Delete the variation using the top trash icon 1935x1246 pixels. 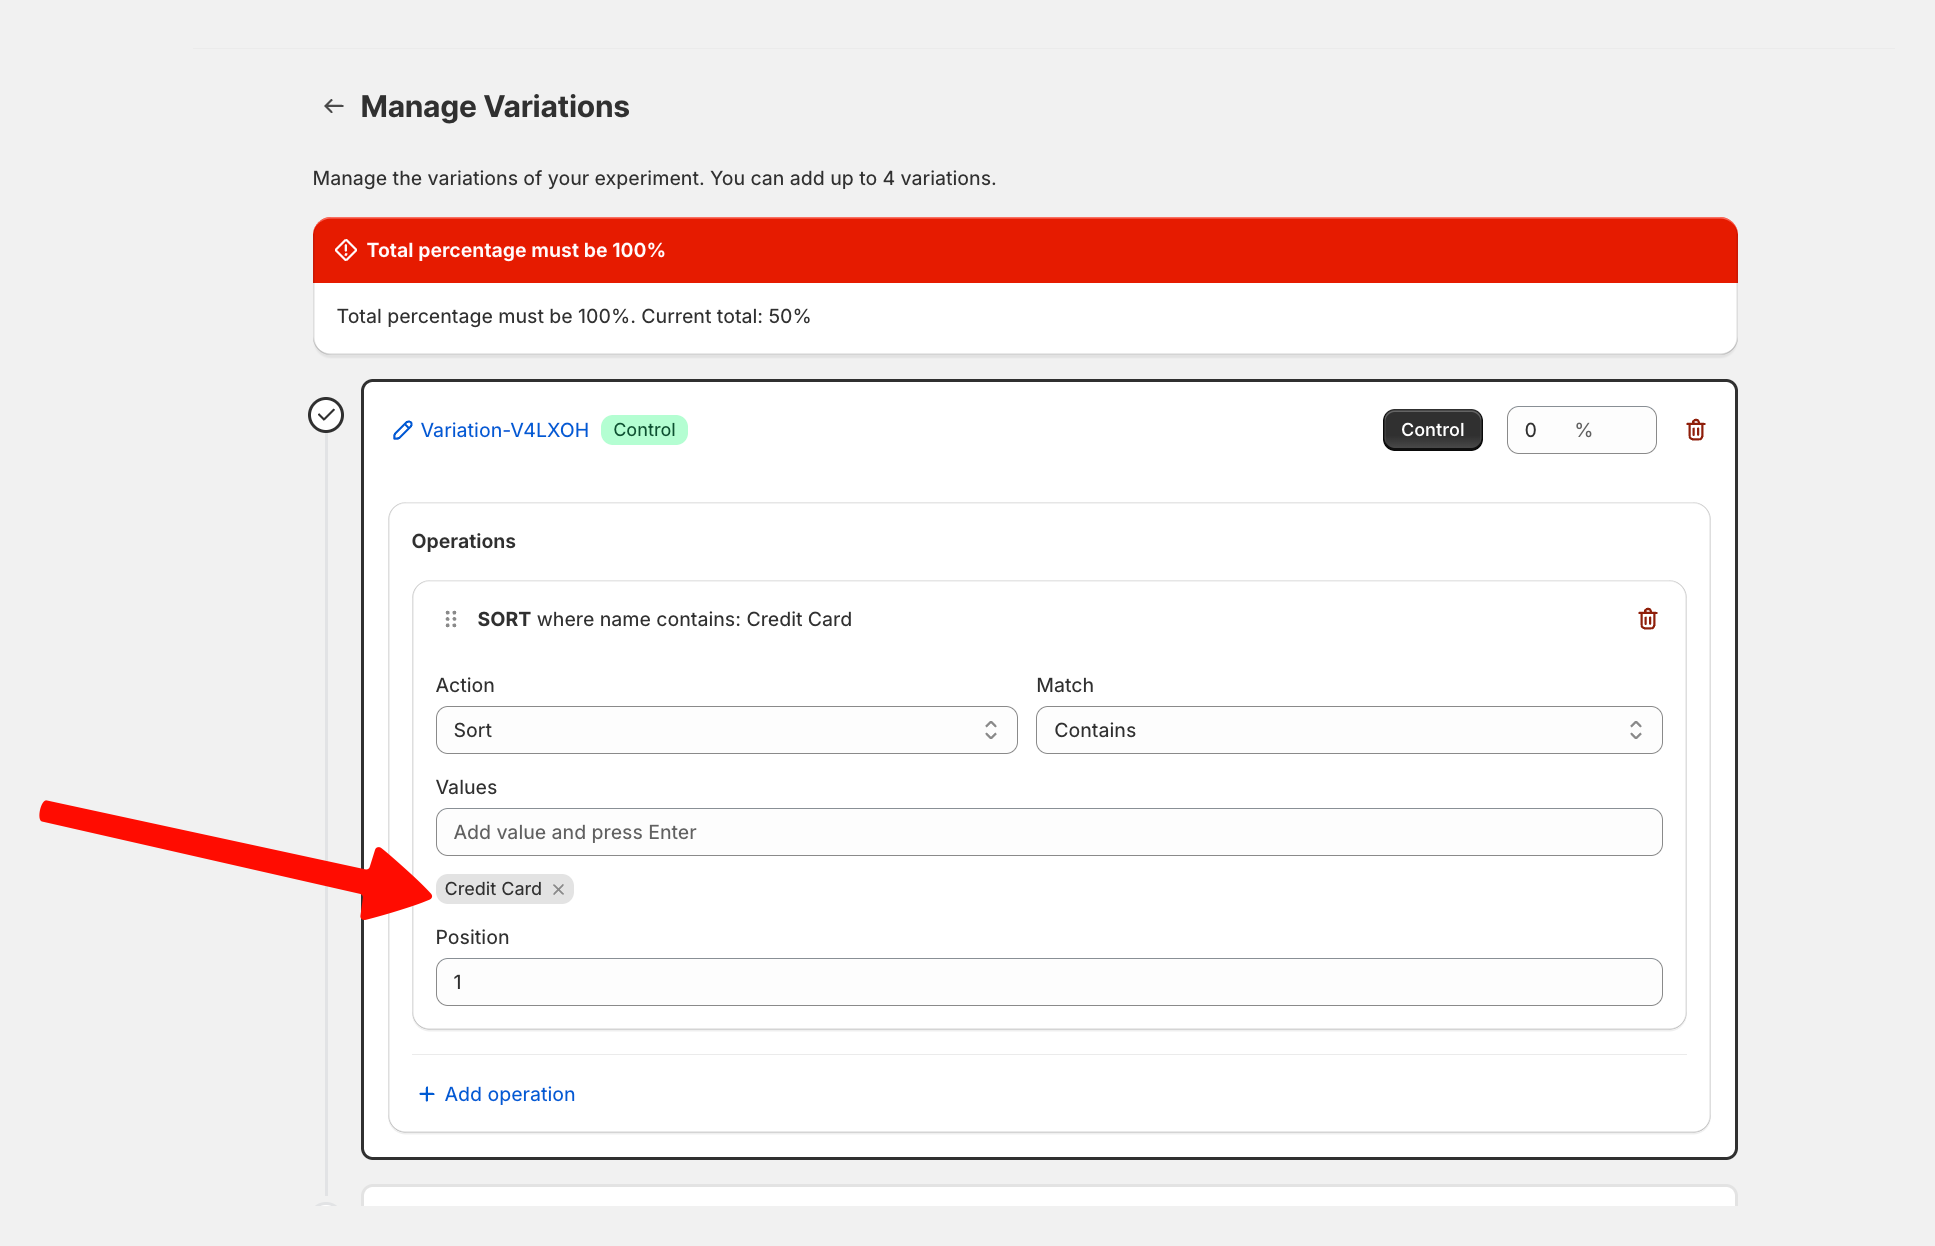tap(1695, 430)
